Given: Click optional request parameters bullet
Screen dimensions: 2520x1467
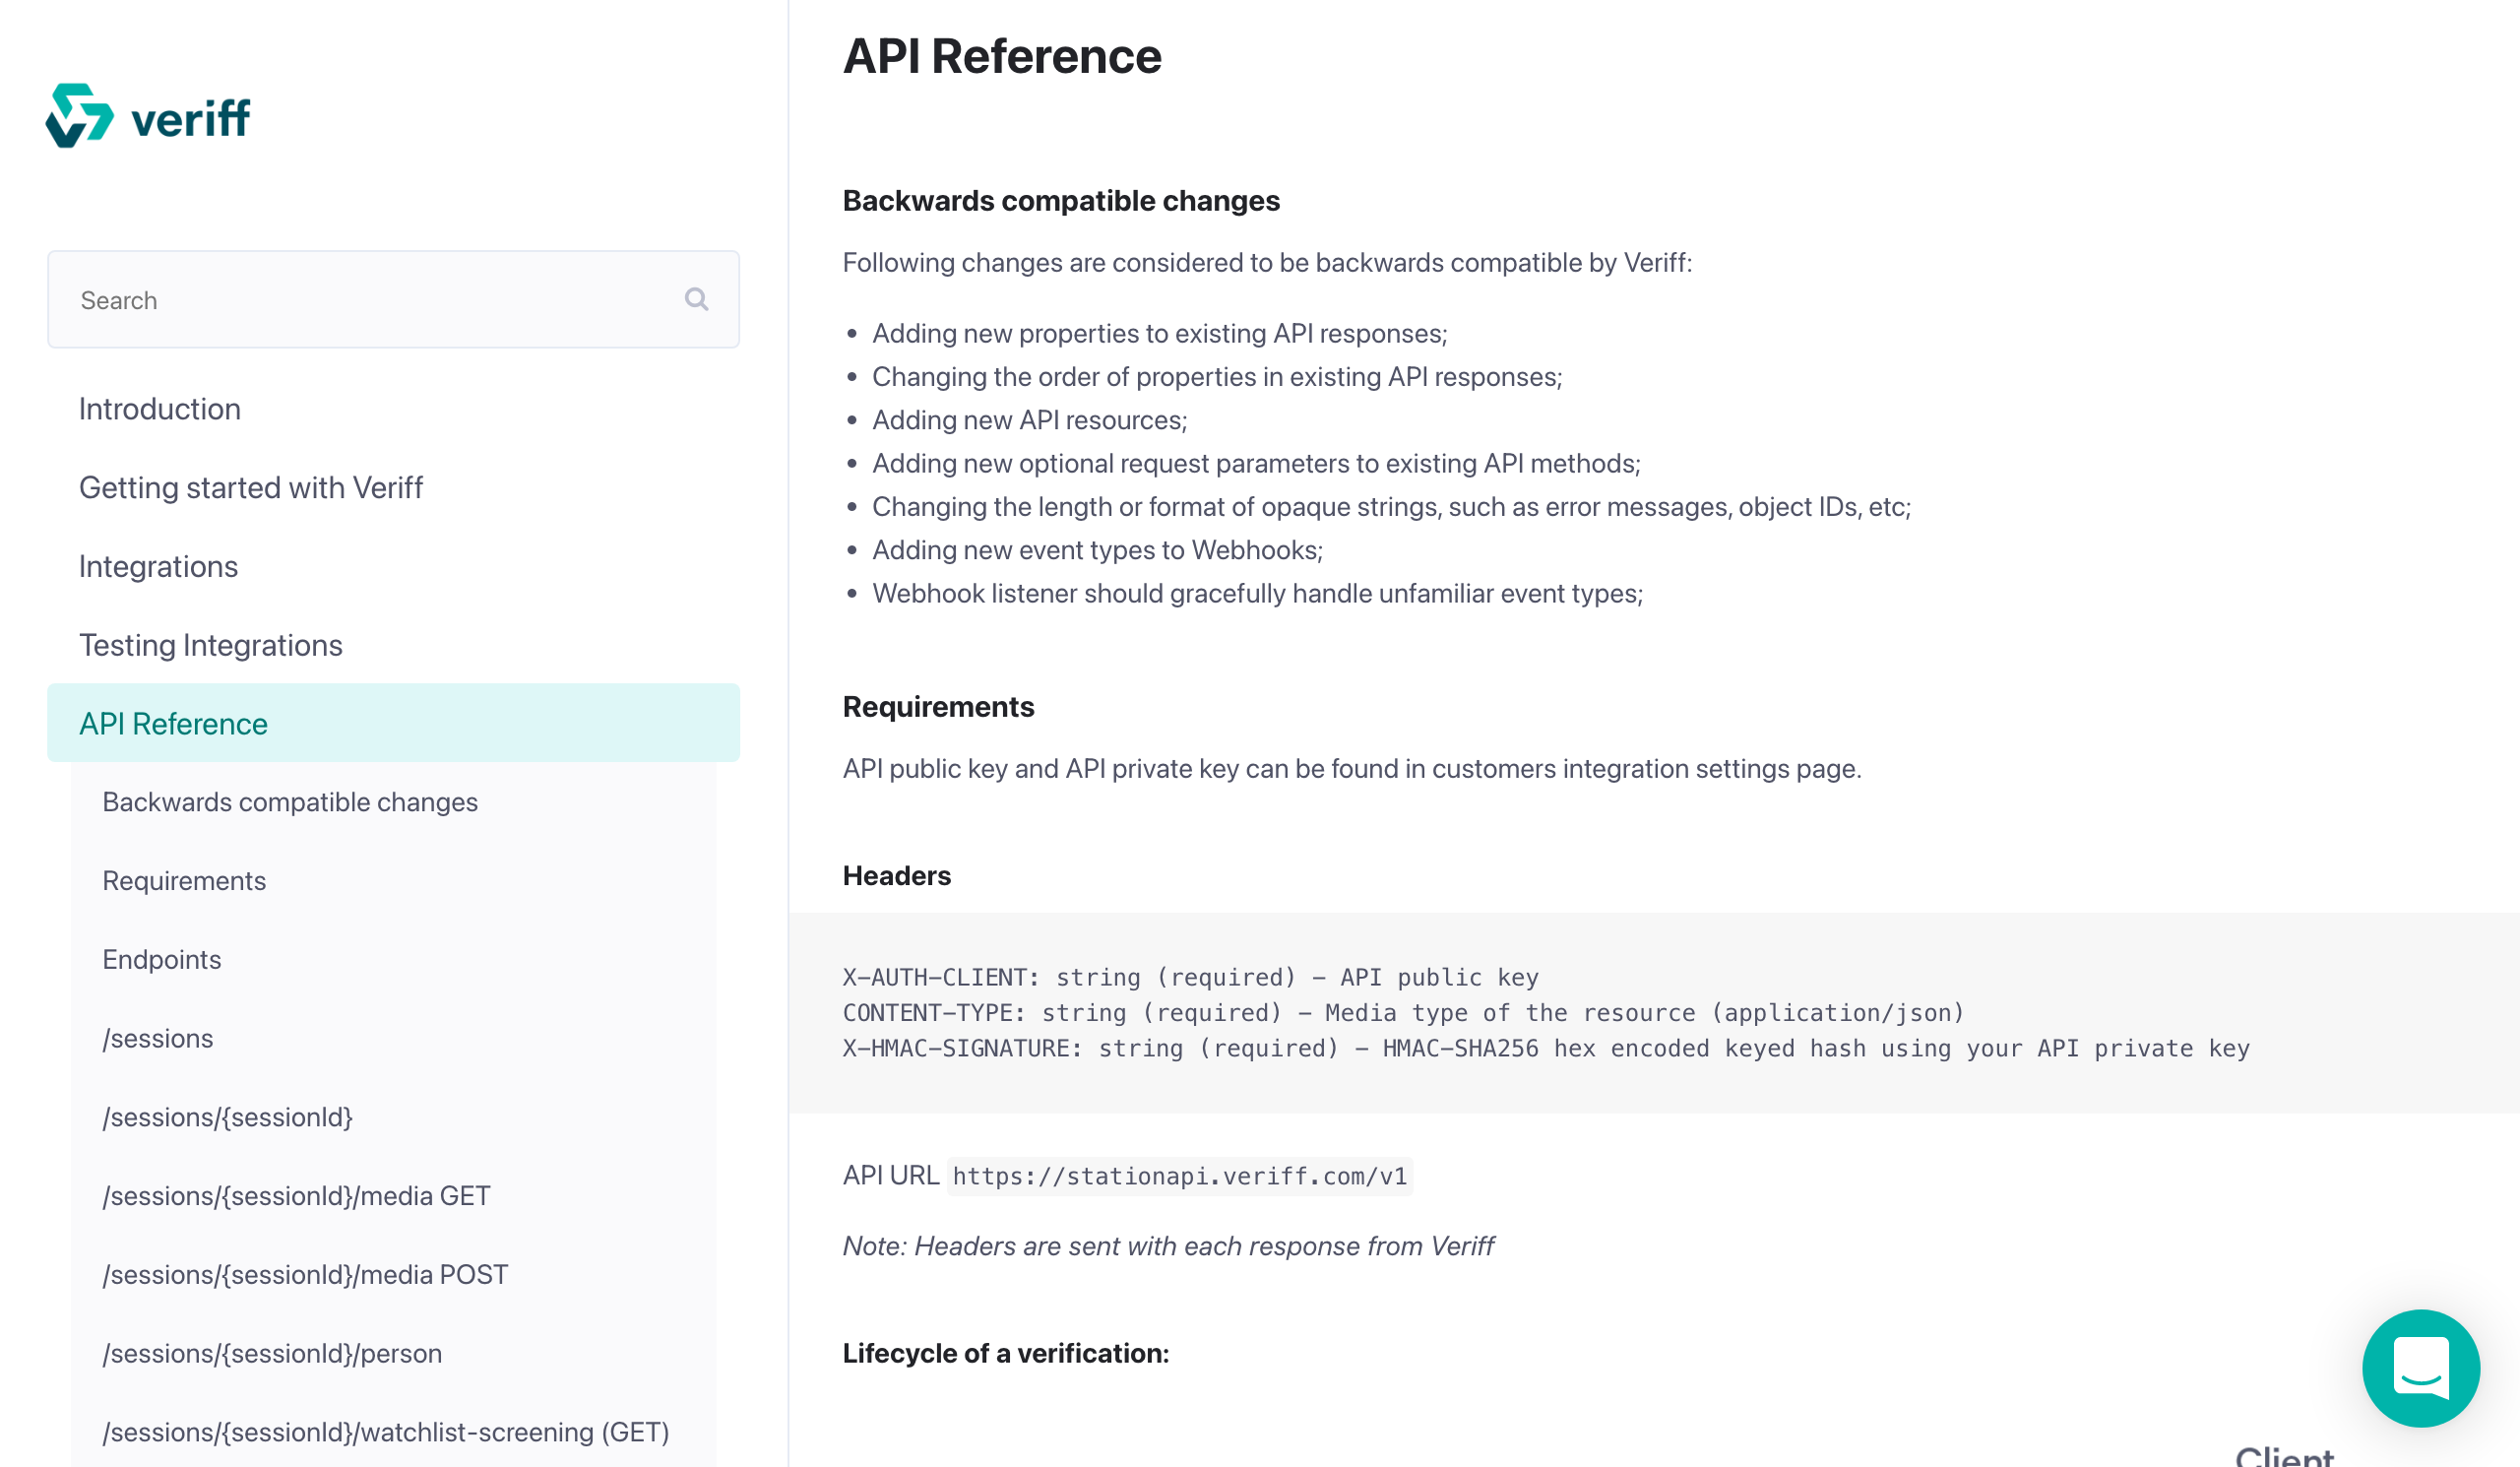Looking at the screenshot, I should [x=1256, y=463].
